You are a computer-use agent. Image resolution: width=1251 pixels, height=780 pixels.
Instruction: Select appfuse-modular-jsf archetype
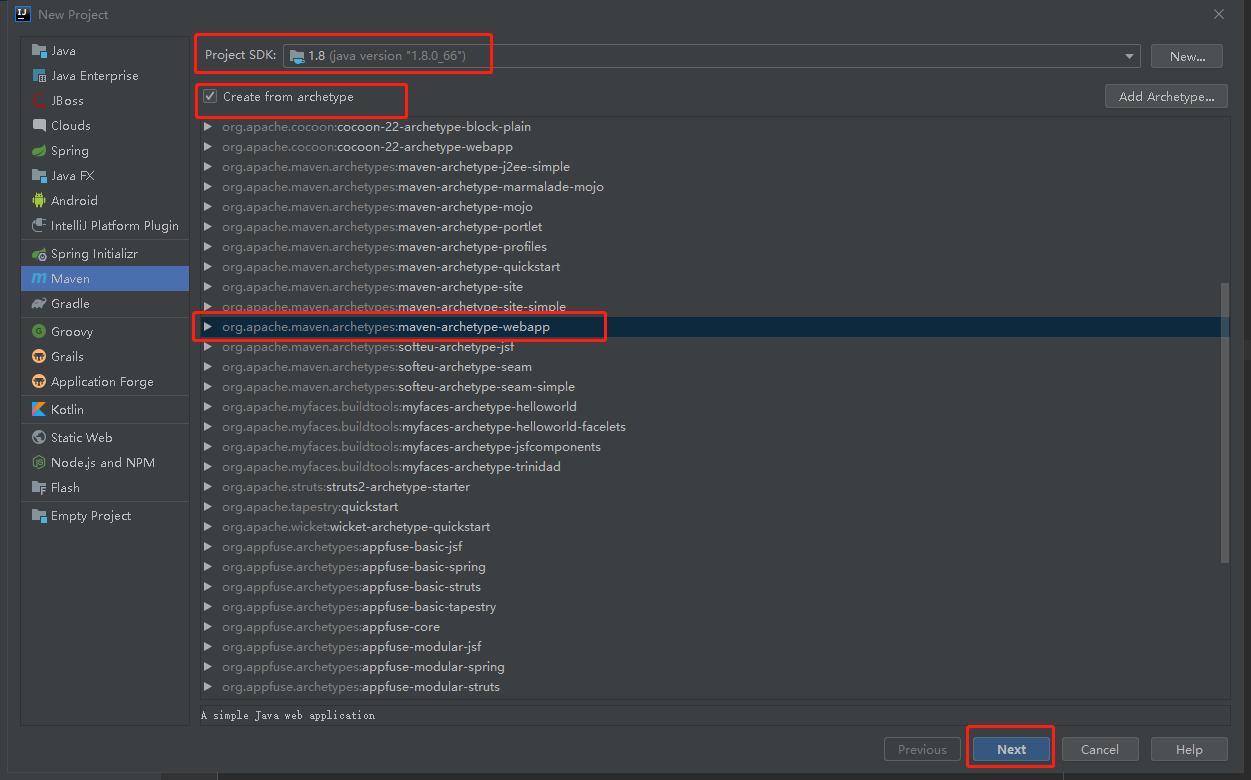[352, 647]
